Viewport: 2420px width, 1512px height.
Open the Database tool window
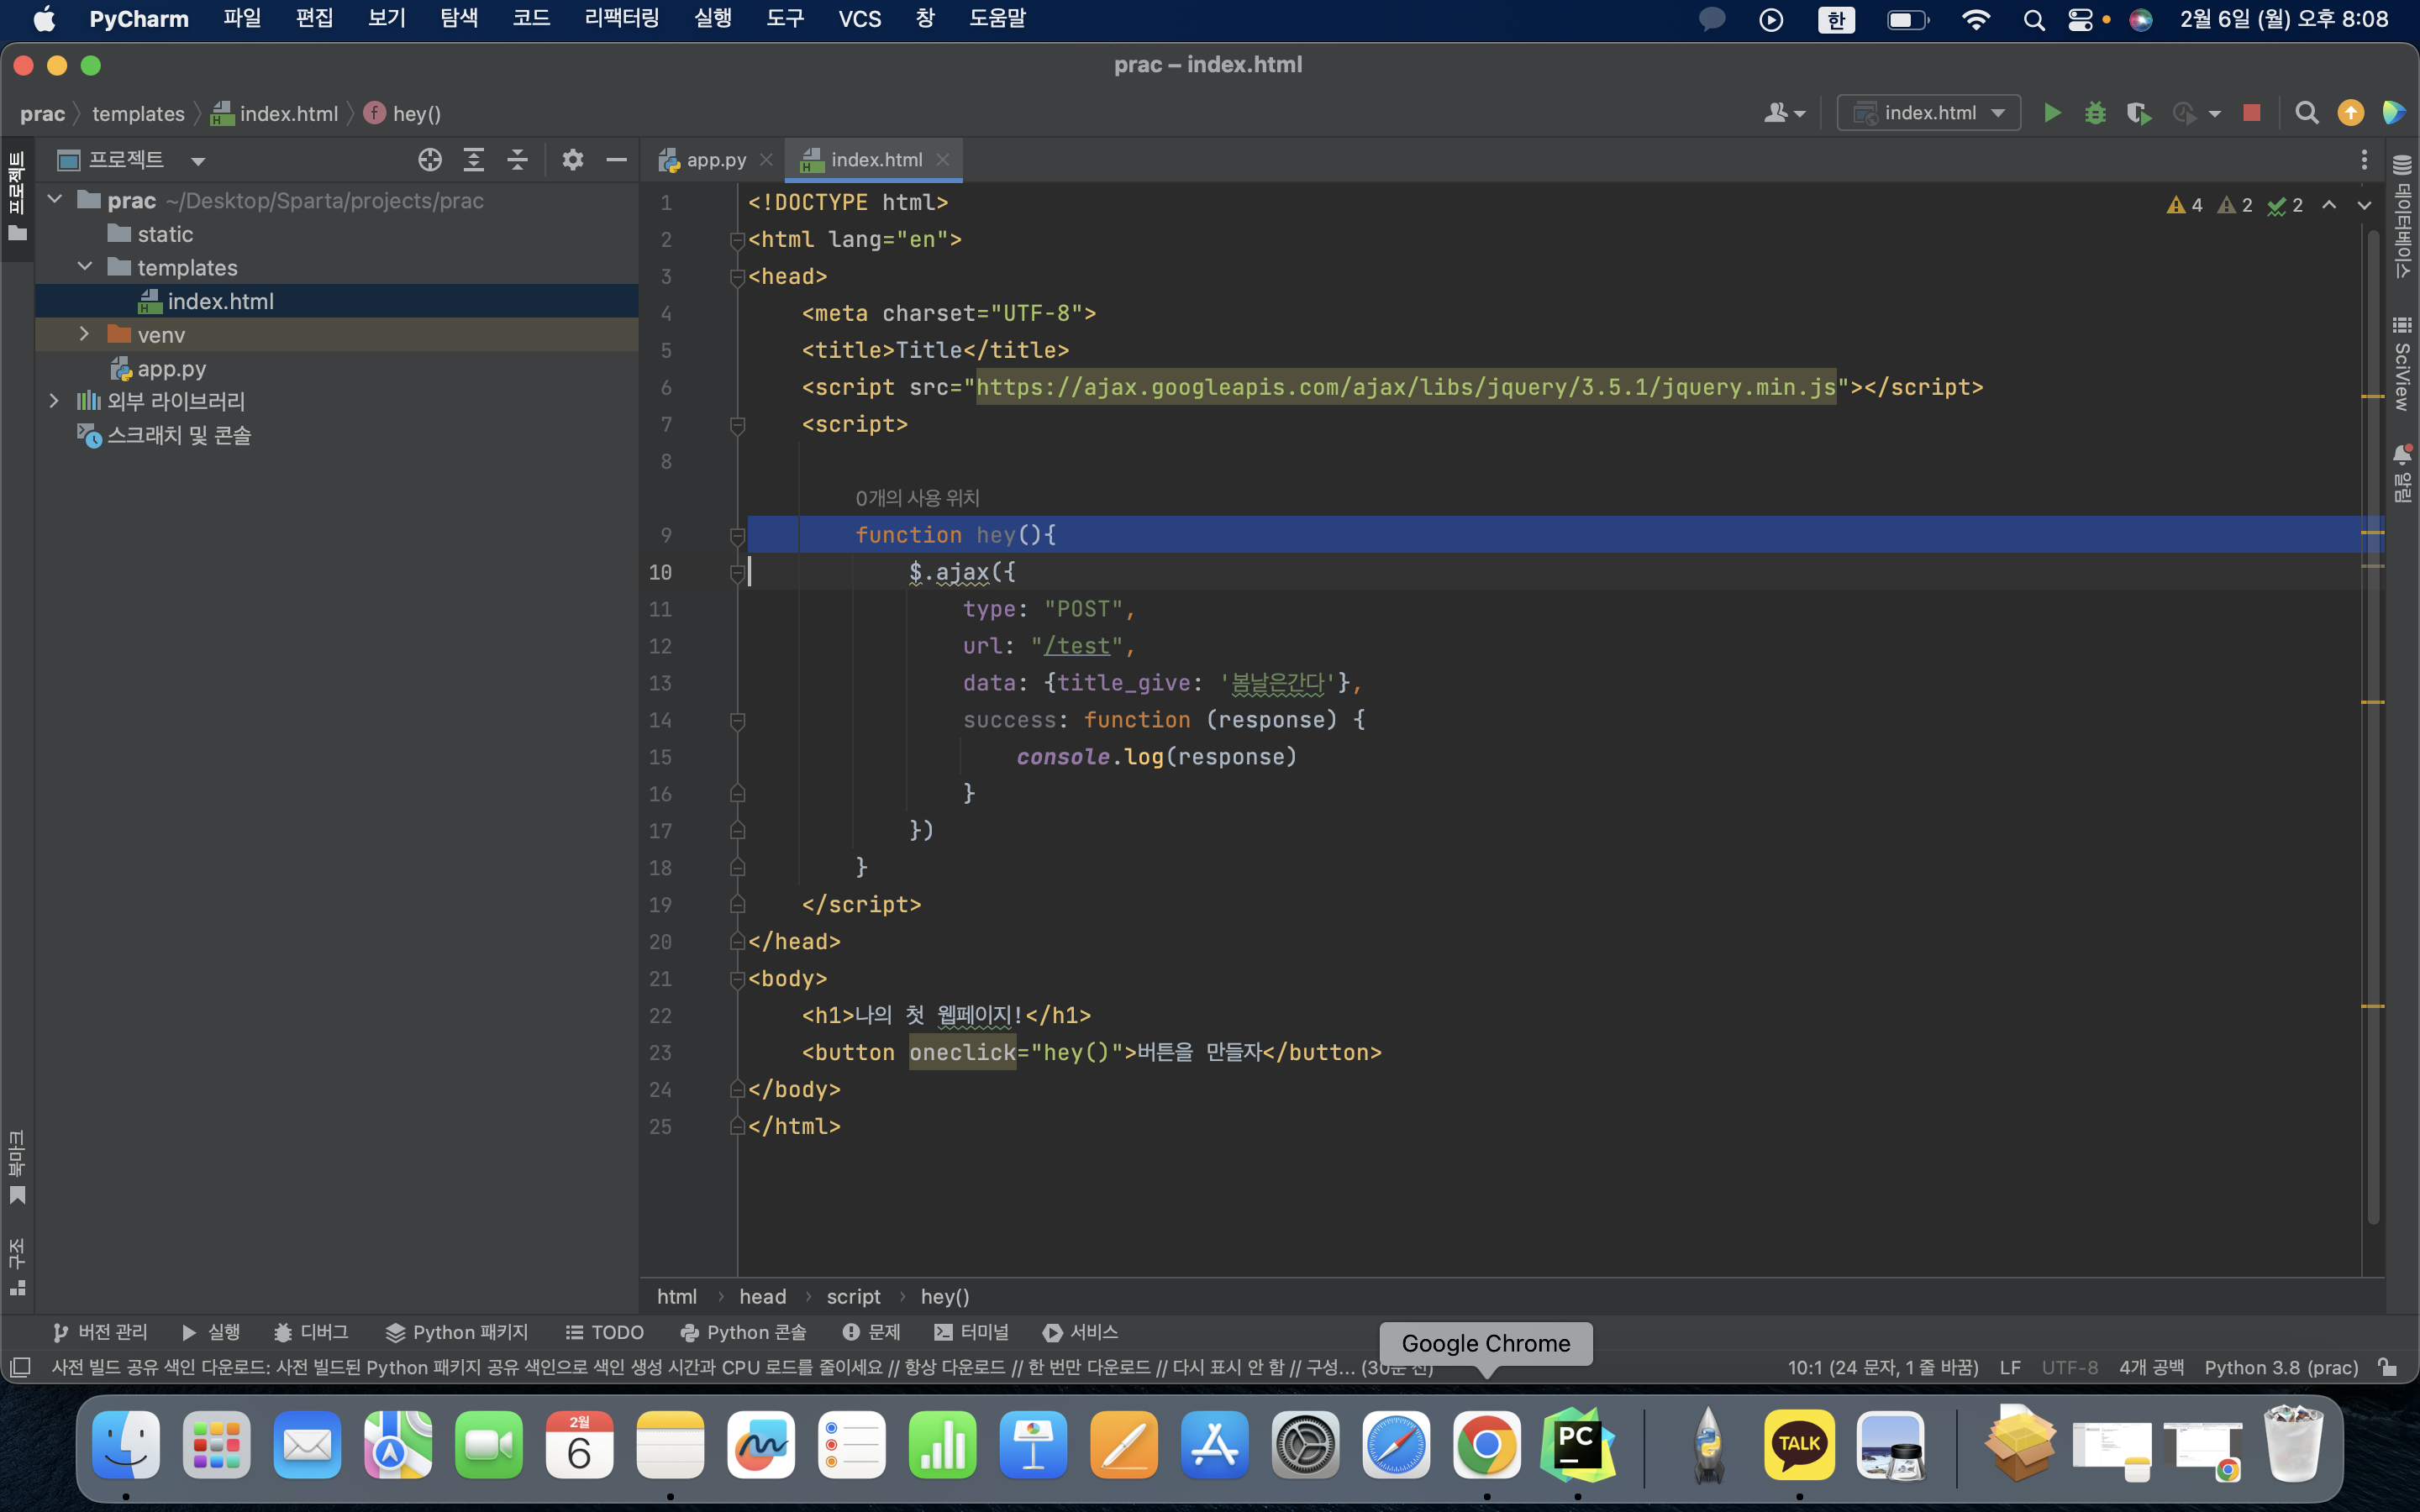click(2402, 216)
